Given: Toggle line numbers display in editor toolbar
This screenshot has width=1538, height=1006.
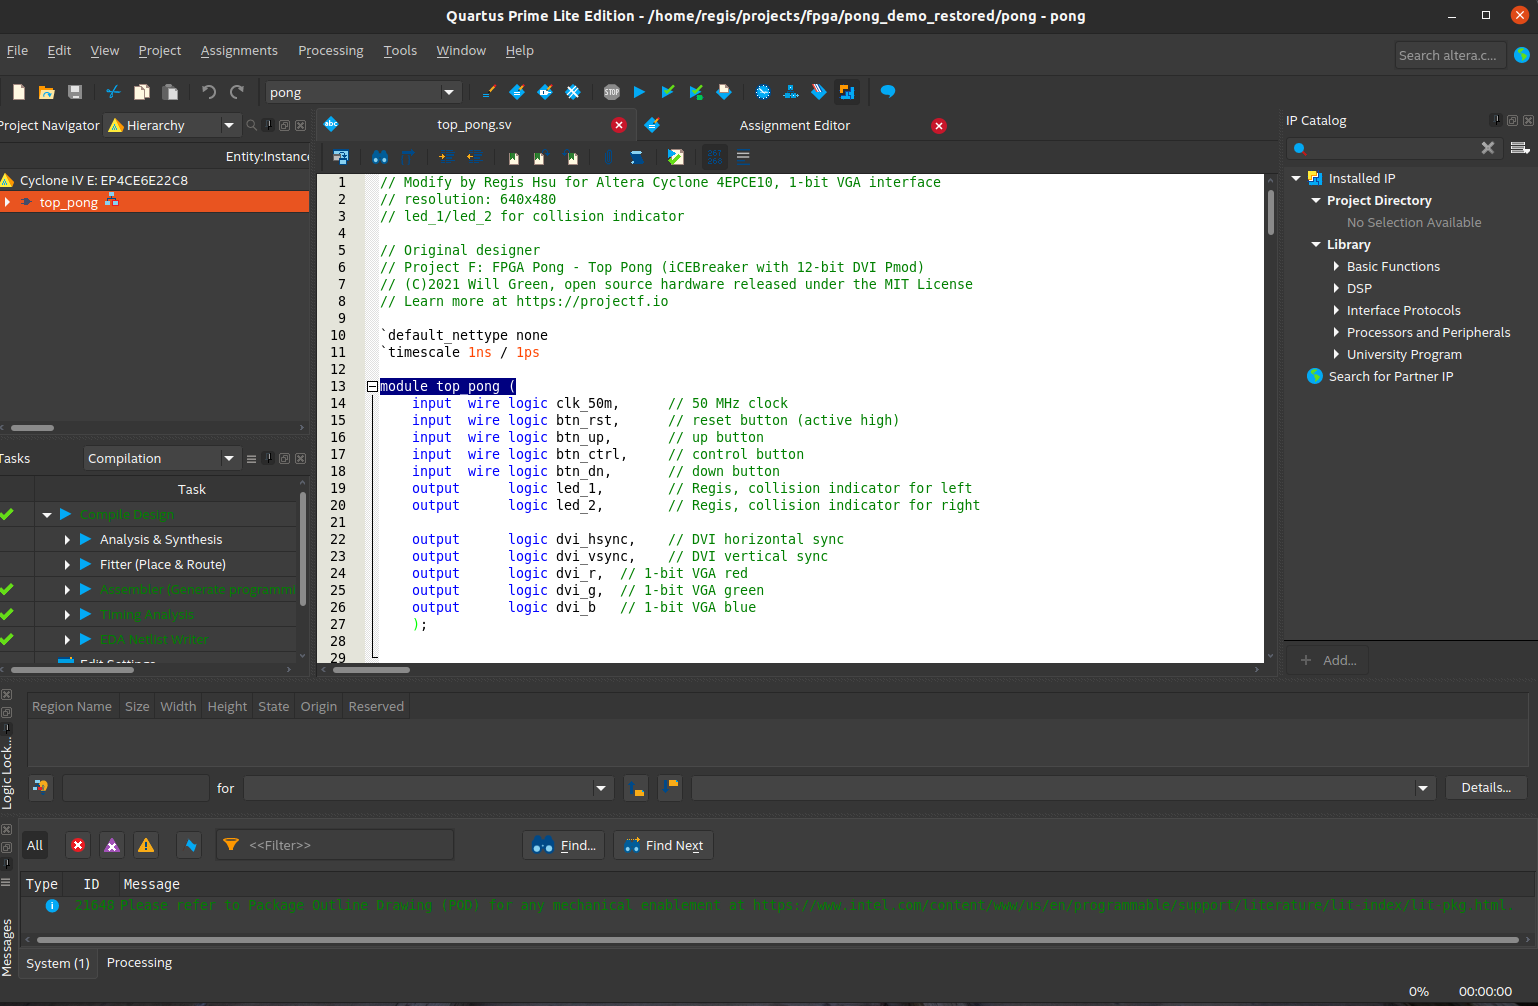Looking at the screenshot, I should pos(714,157).
